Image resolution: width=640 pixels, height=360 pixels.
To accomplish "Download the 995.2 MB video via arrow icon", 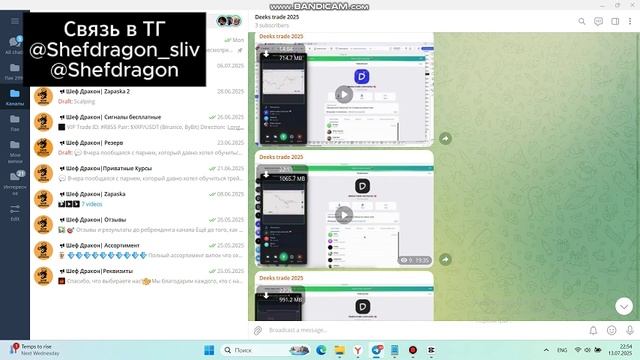I will 266,296.
